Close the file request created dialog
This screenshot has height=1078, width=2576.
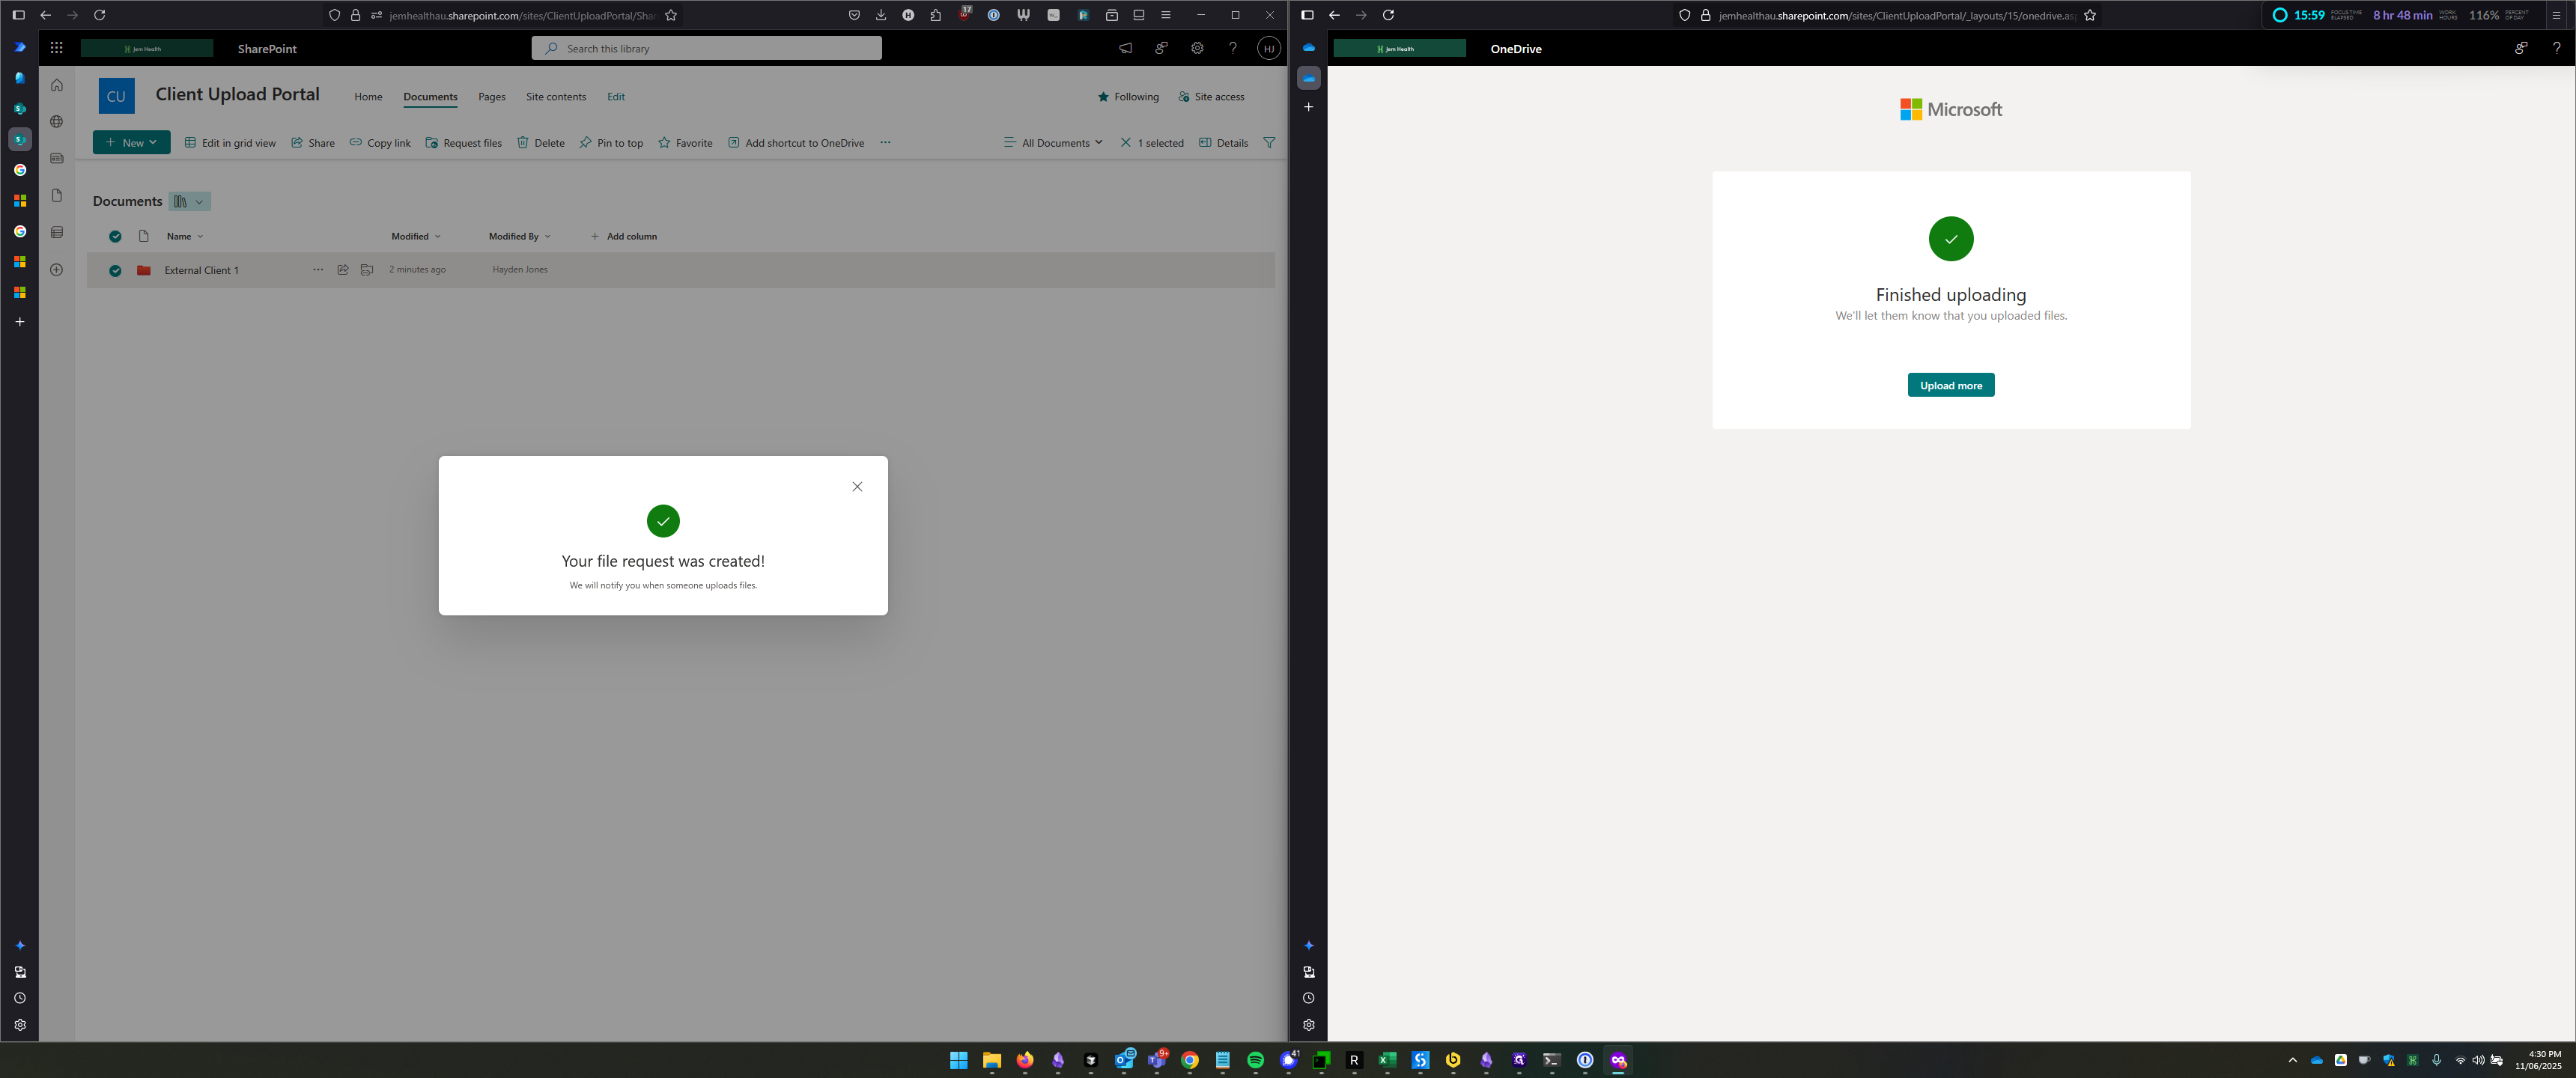(x=857, y=487)
